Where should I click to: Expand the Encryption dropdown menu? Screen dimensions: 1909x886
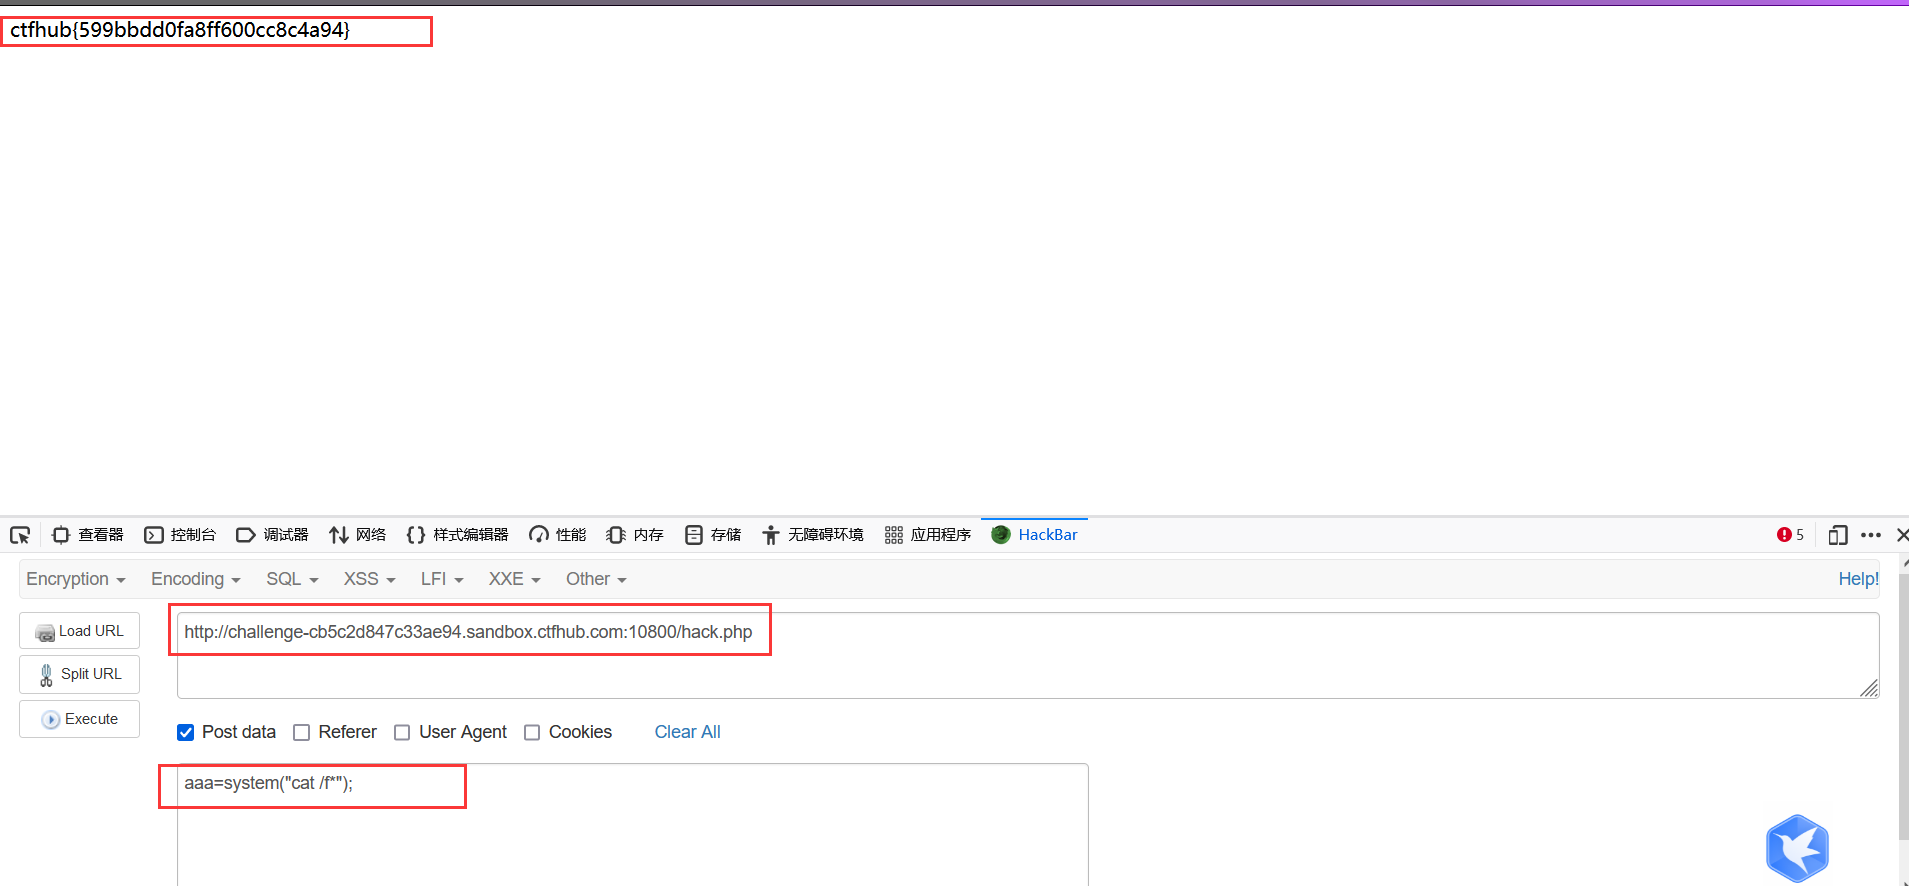pyautogui.click(x=76, y=579)
